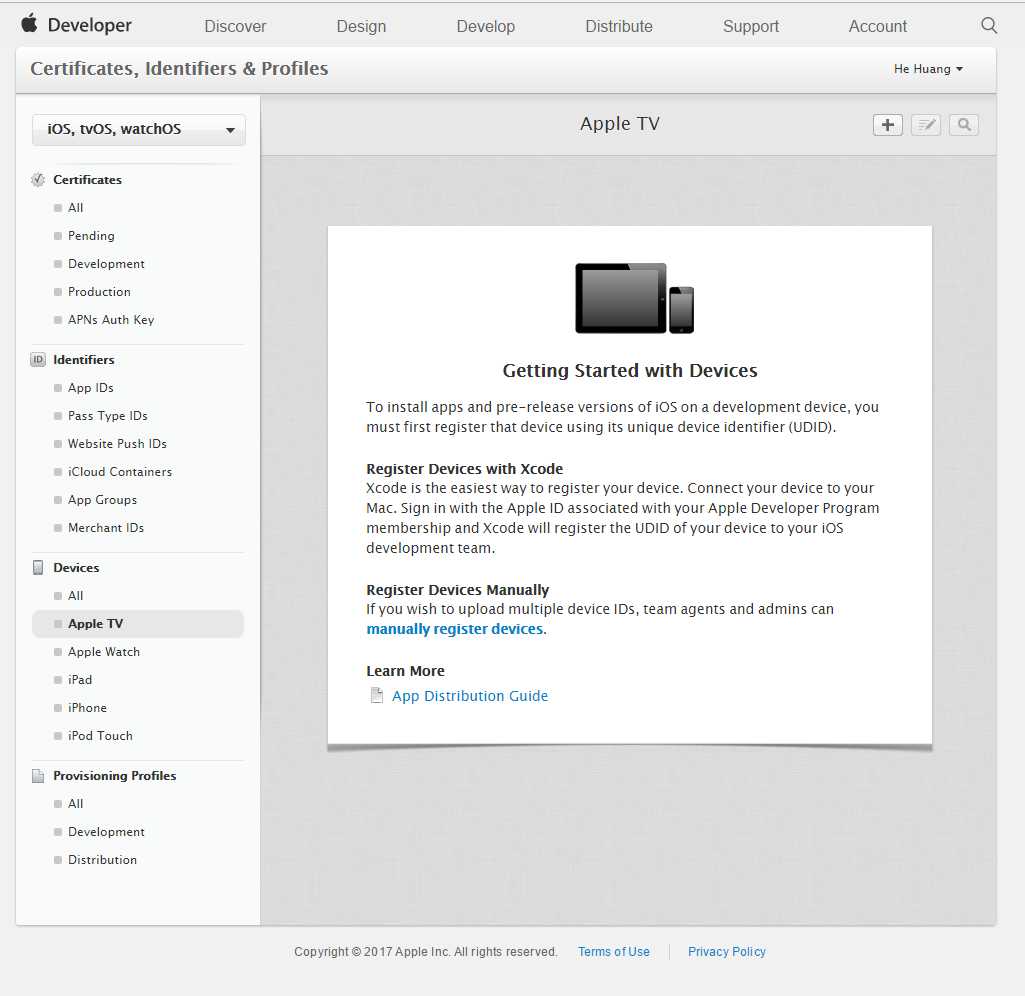Click the iPad and iPhone devices illustration
Viewport: 1025px width, 996px height.
click(x=634, y=298)
